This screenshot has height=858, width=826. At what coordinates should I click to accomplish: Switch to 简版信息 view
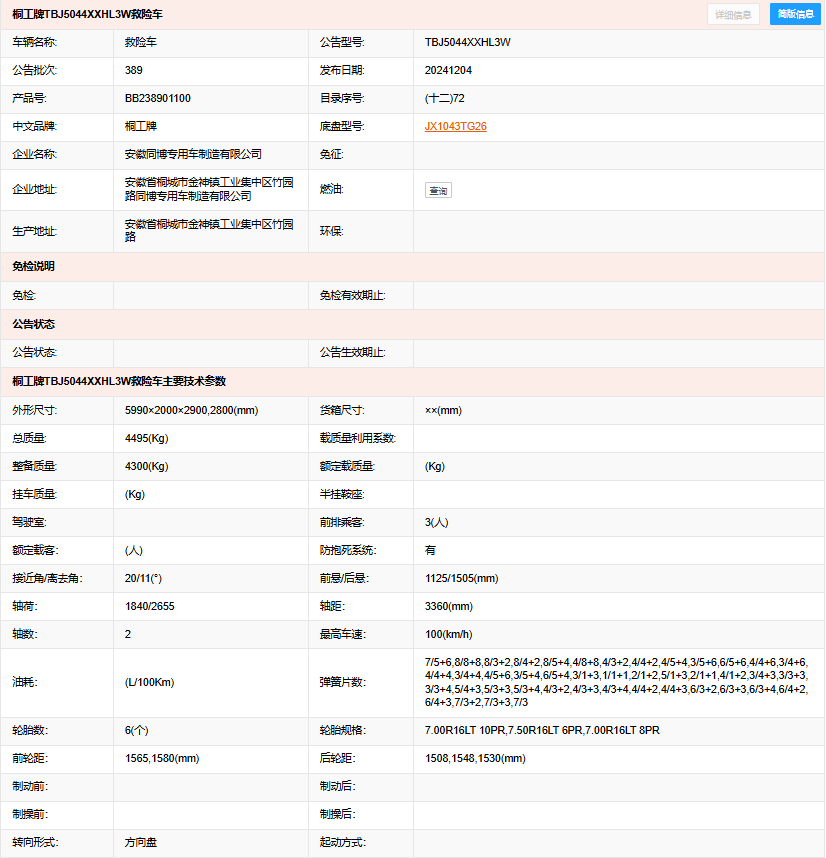pyautogui.click(x=796, y=15)
